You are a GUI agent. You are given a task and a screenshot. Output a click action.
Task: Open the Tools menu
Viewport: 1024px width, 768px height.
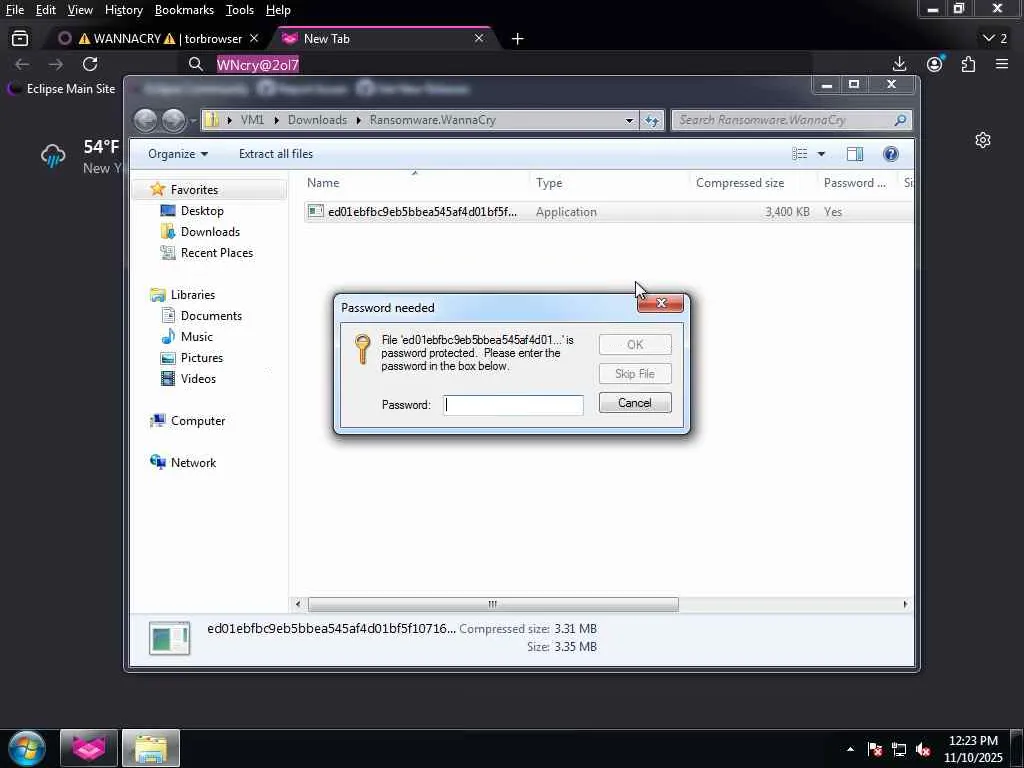[x=239, y=10]
